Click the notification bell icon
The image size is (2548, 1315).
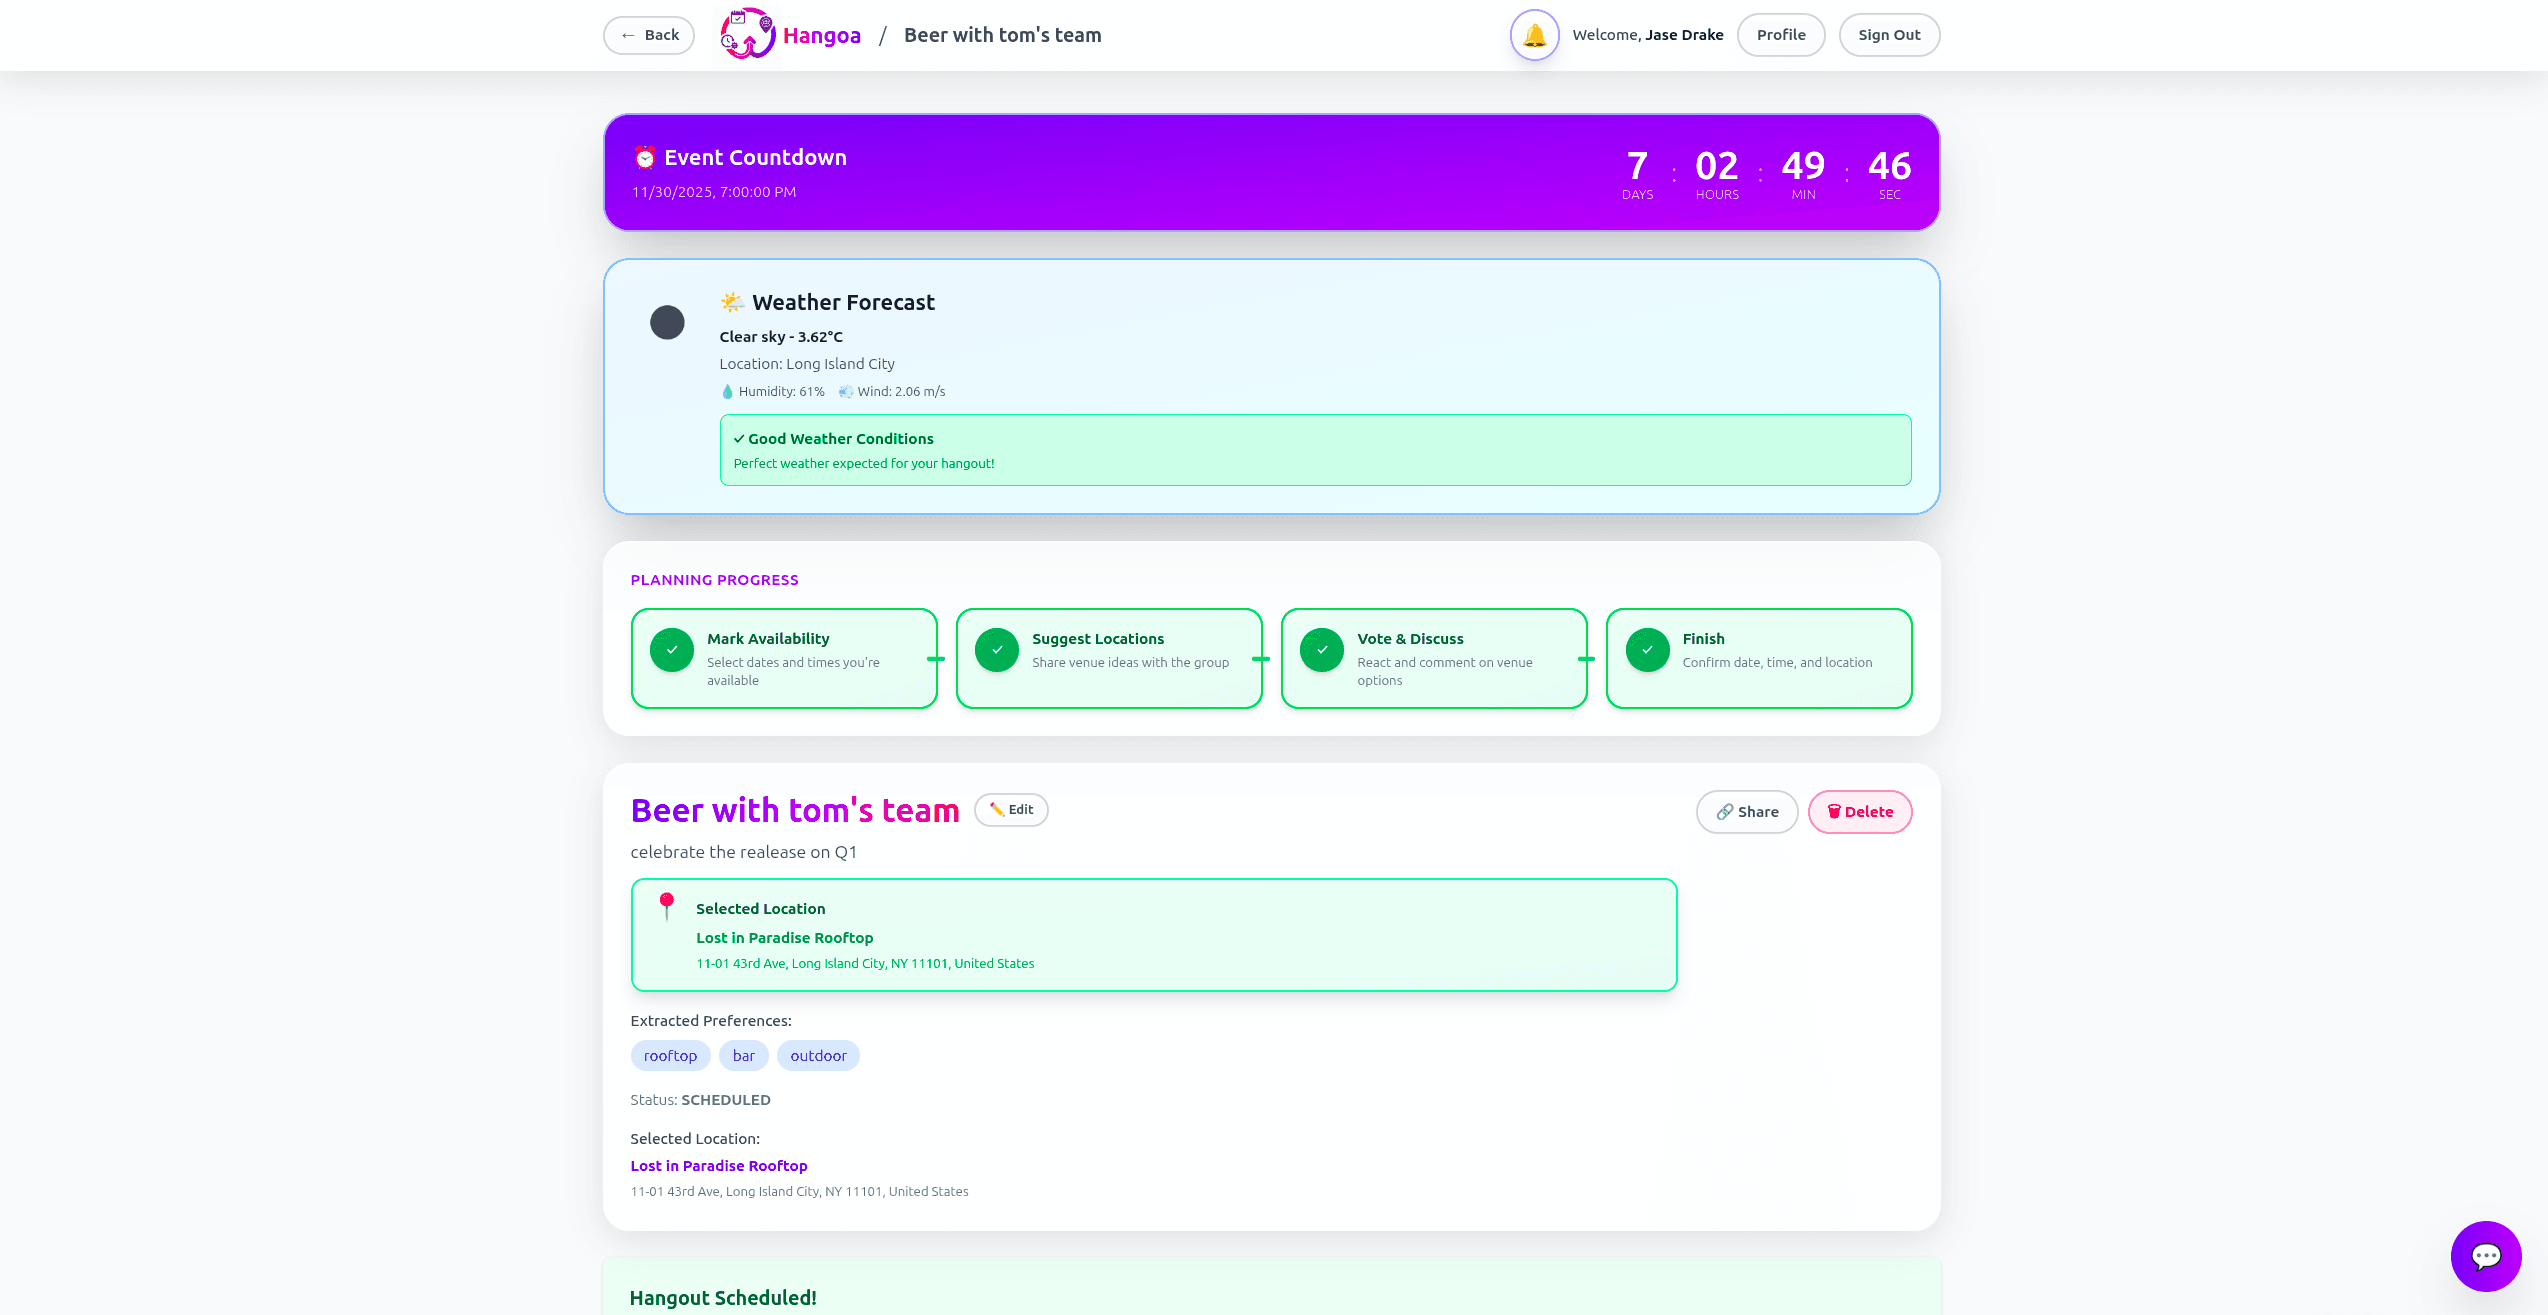pyautogui.click(x=1534, y=35)
